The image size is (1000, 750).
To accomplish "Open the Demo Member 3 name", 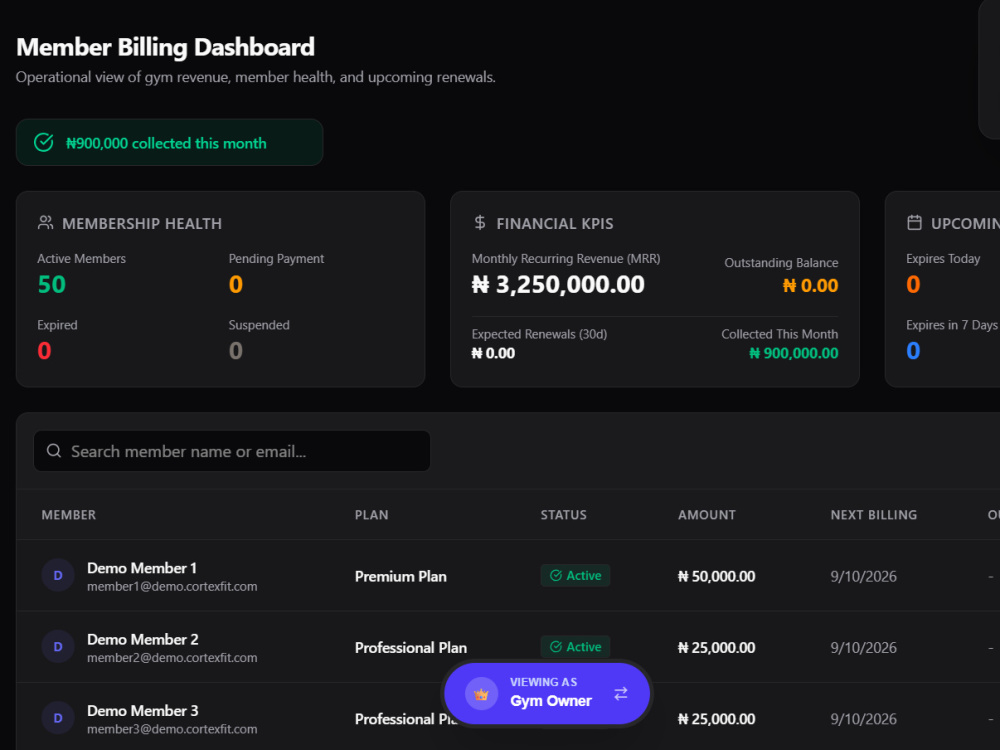I will (x=143, y=710).
